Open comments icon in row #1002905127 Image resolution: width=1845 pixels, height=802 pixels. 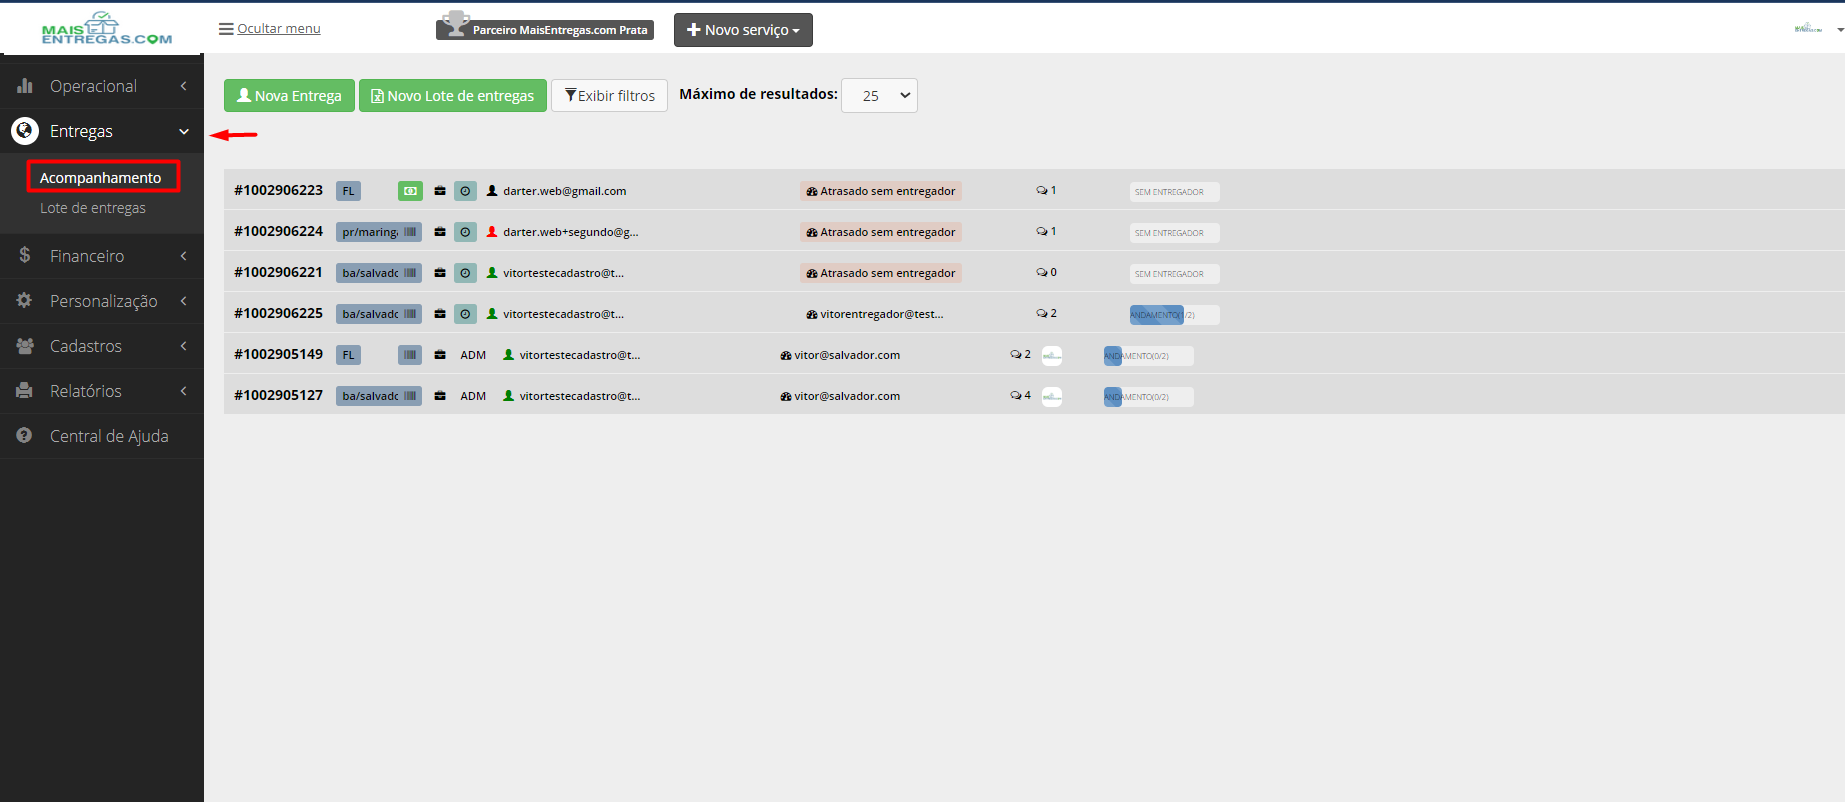tap(1016, 396)
